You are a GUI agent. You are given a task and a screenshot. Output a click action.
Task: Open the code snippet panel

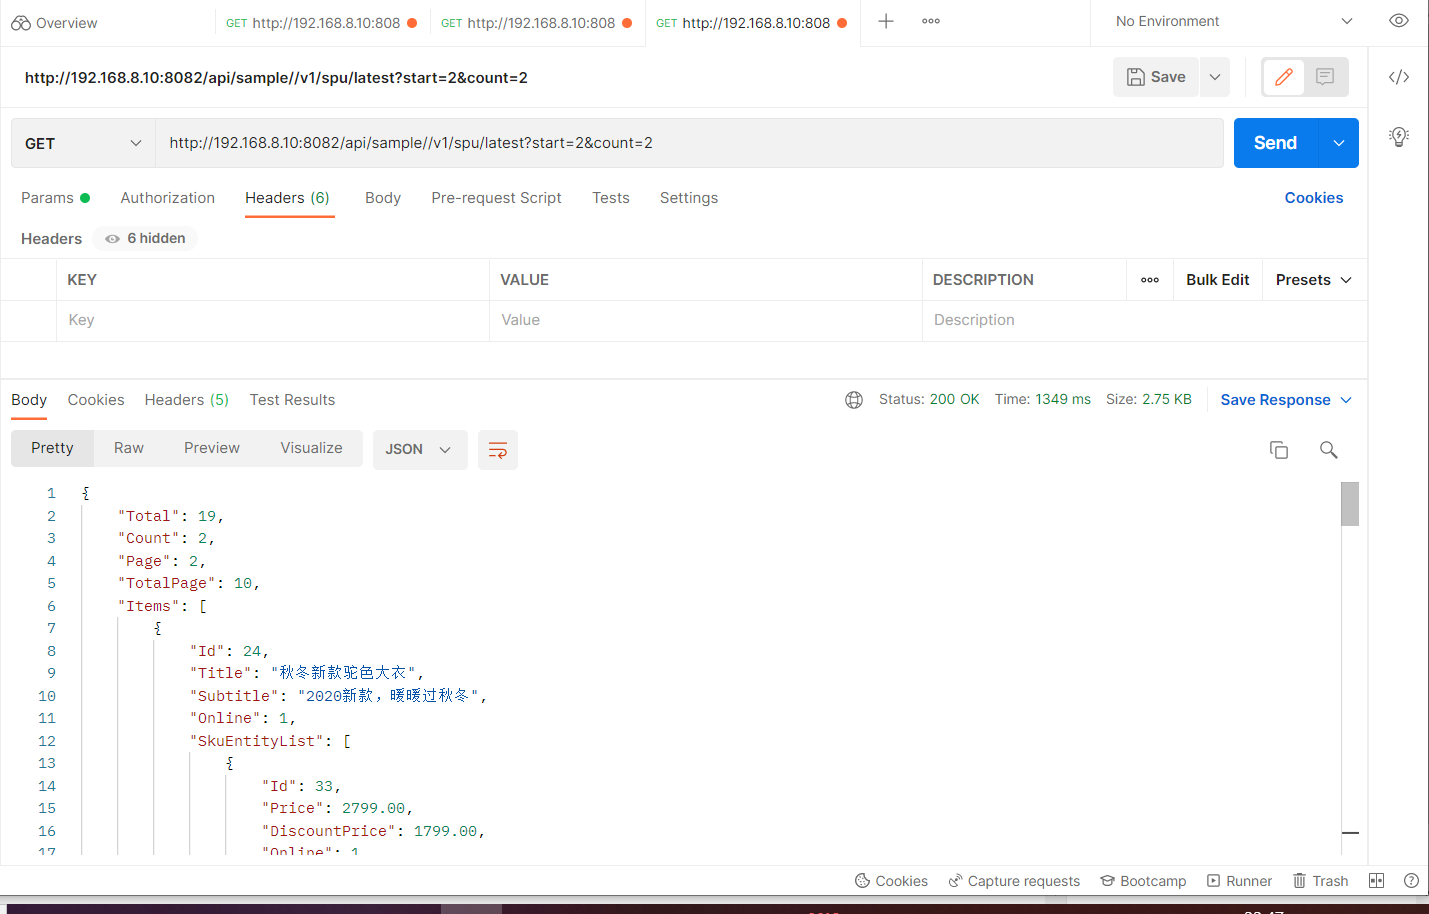1399,75
